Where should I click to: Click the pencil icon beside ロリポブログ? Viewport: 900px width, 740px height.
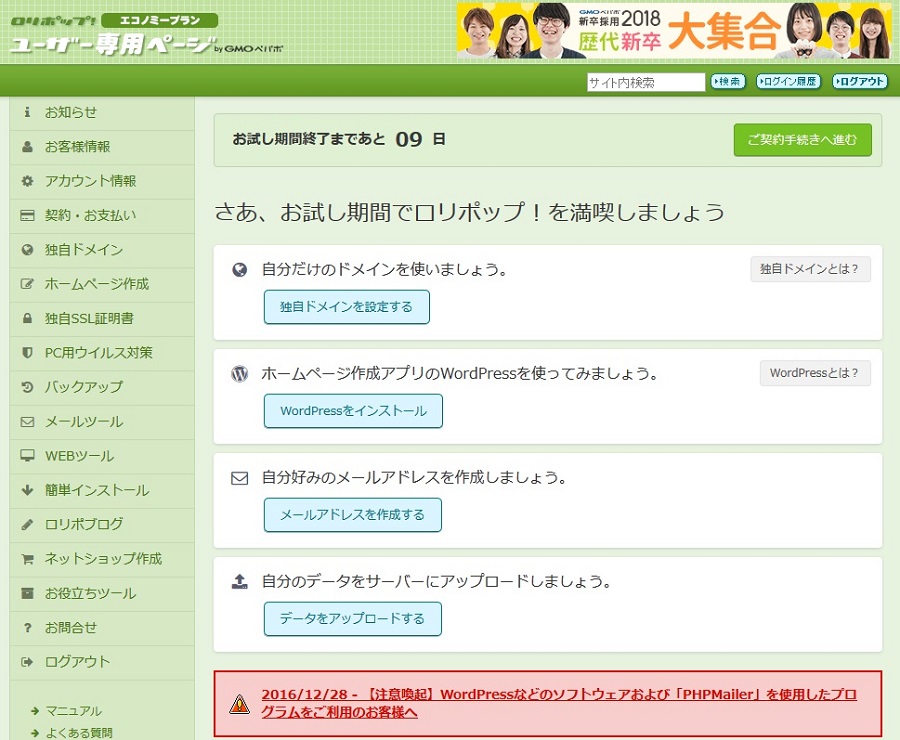tap(27, 524)
